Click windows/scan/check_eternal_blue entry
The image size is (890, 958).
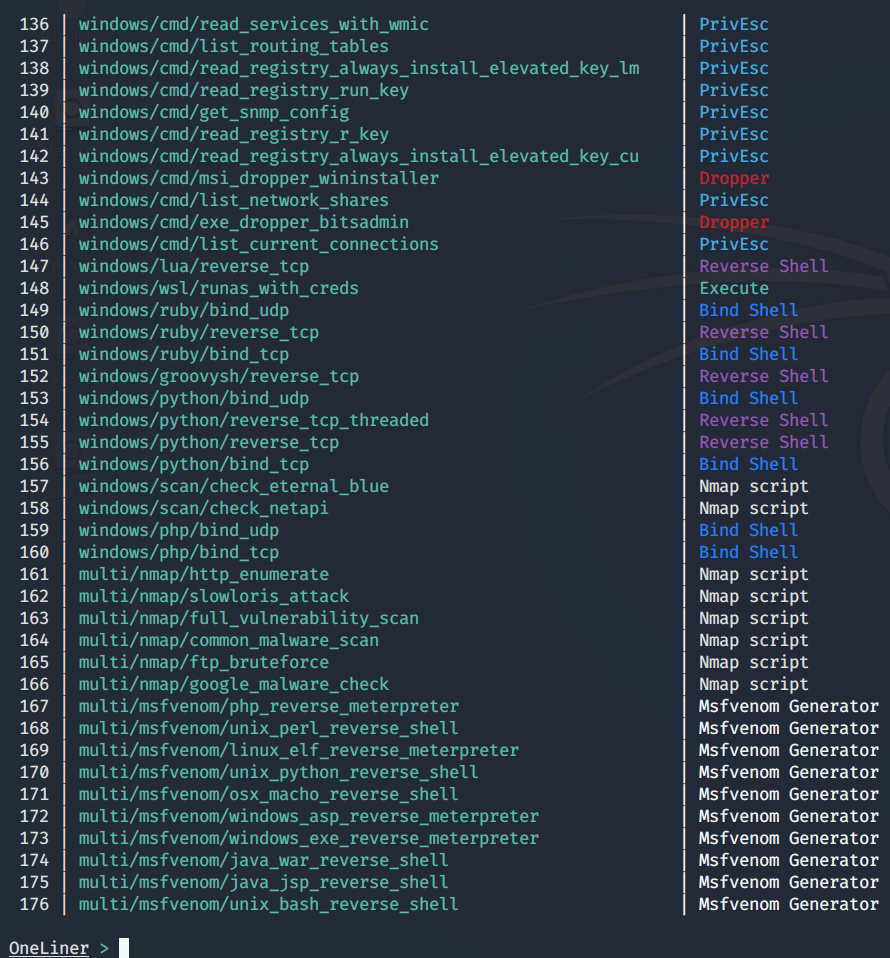point(233,486)
